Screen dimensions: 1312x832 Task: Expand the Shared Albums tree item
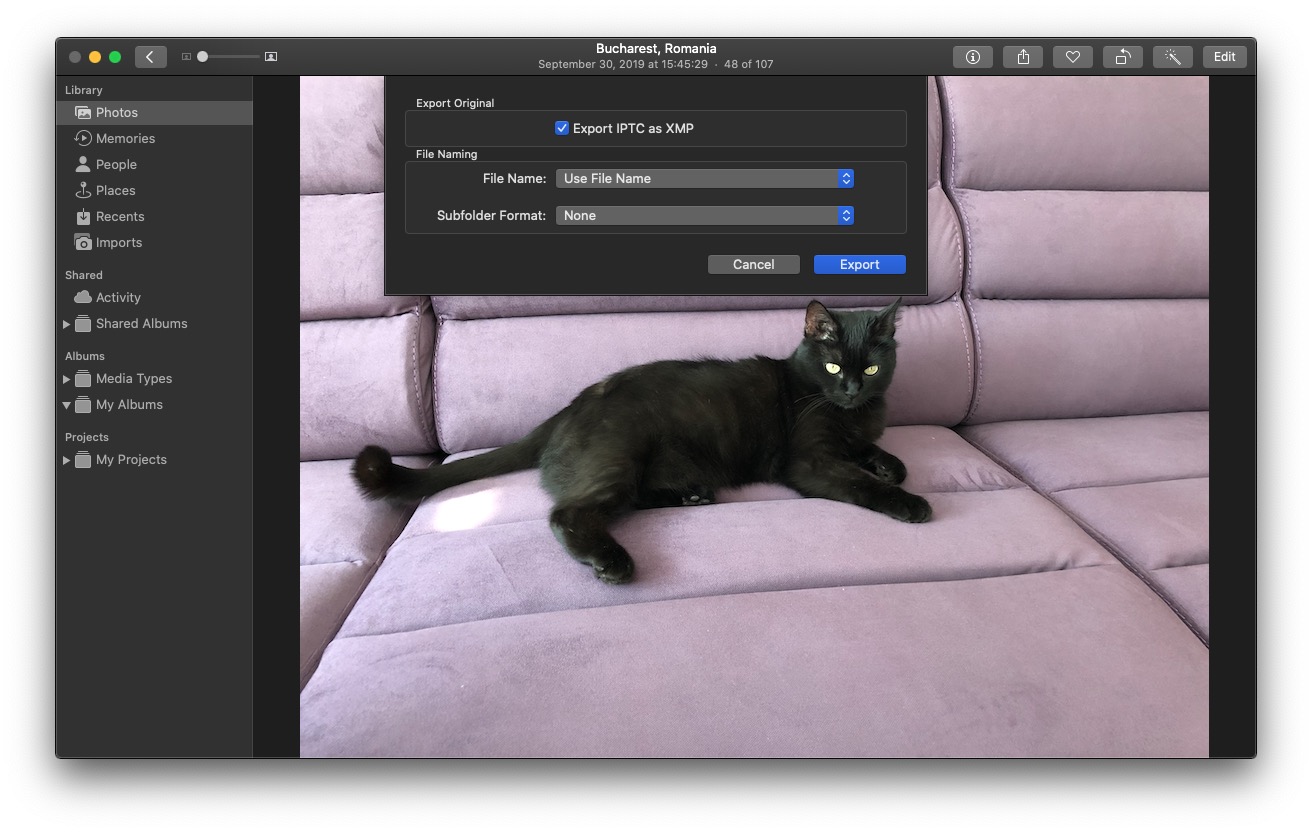[x=67, y=324]
